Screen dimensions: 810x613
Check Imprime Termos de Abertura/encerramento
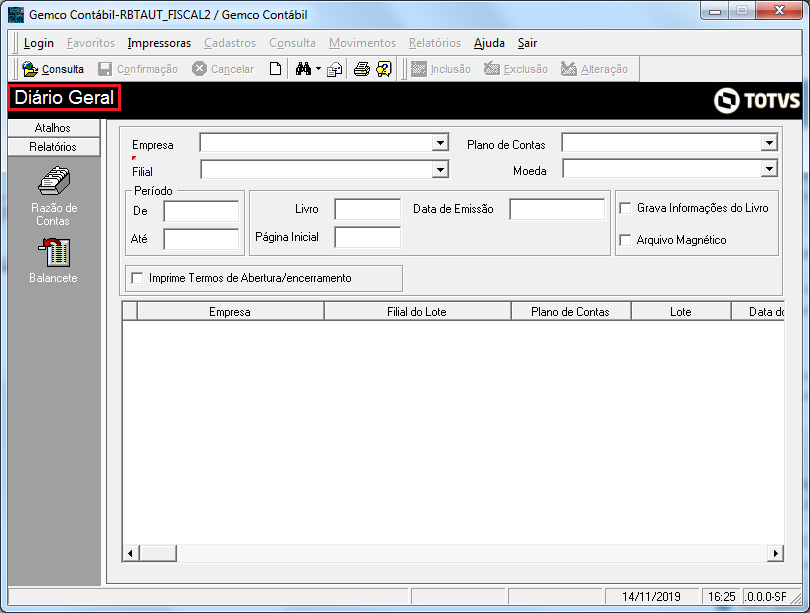pos(137,278)
